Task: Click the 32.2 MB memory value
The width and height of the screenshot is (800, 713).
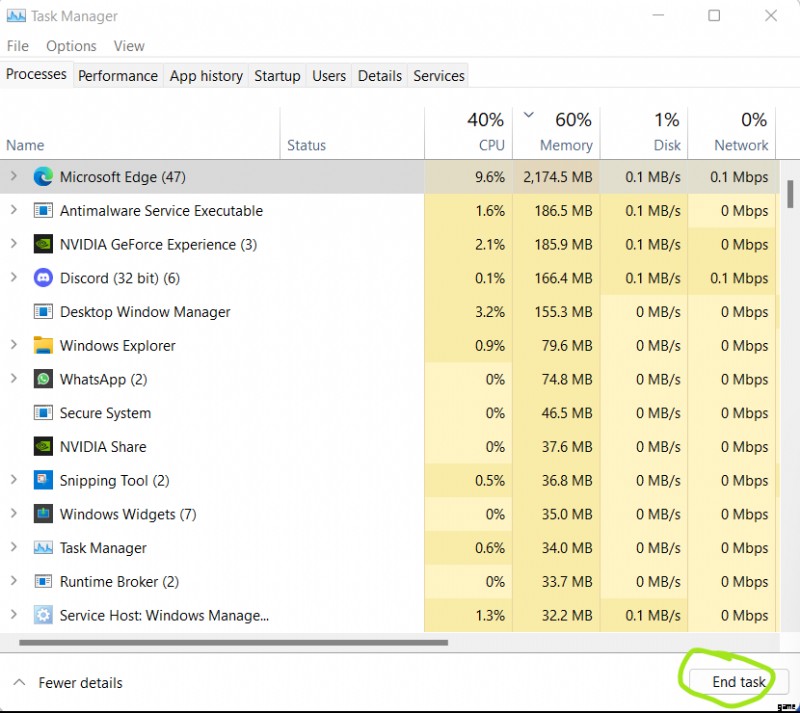Action: pos(567,615)
